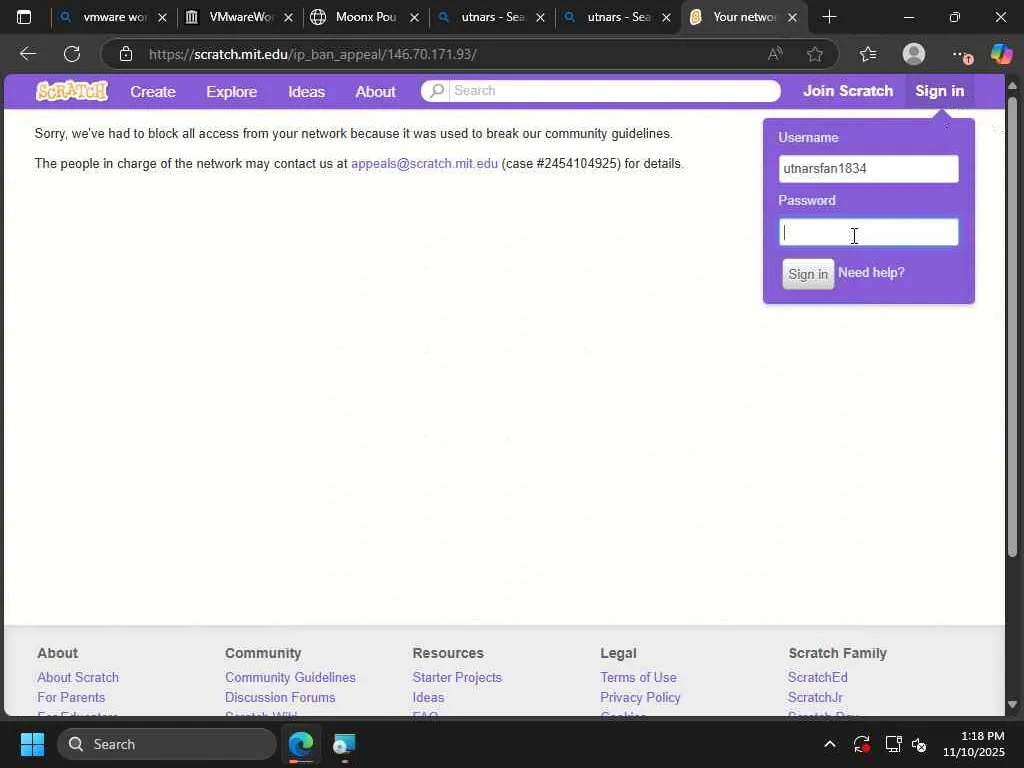1024x768 pixels.
Task: Open Terms of Use footer link
Action: pos(638,677)
